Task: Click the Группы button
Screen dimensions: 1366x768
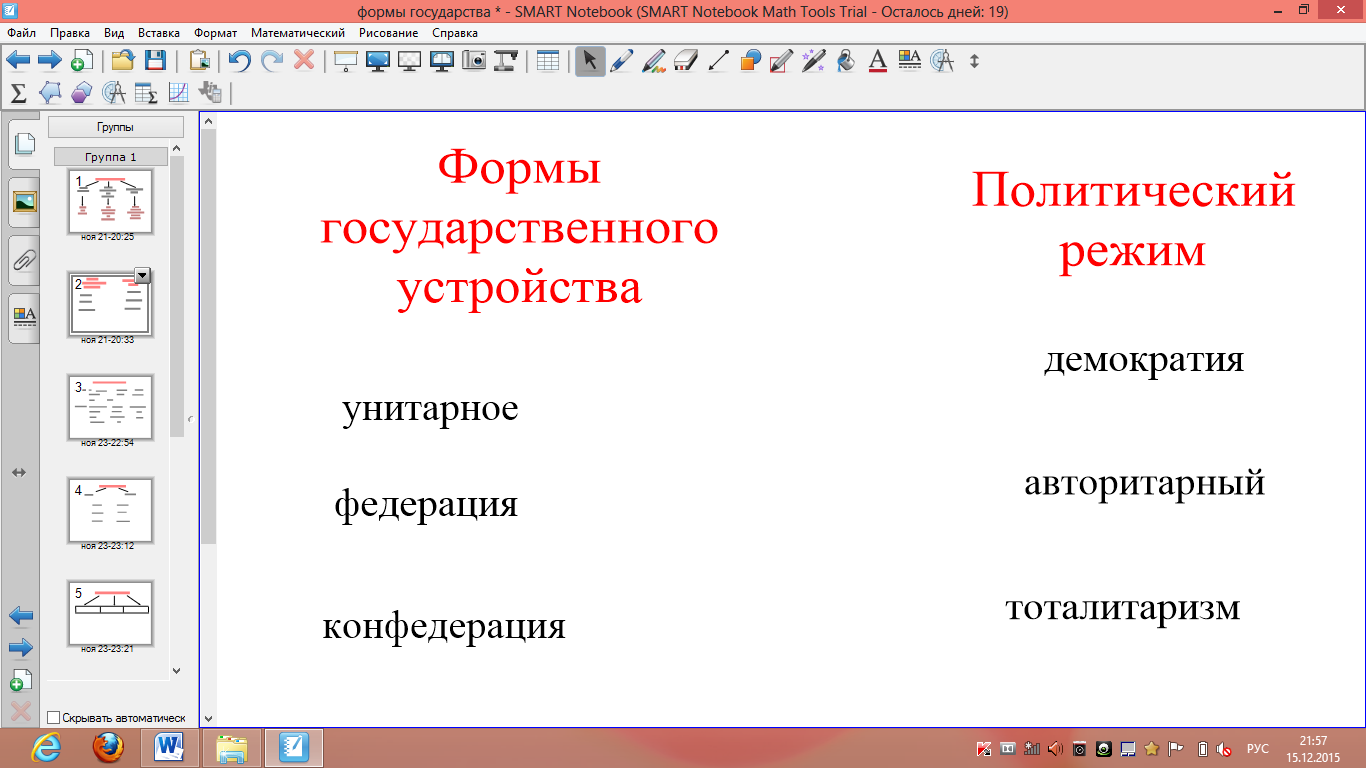Action: tap(116, 127)
